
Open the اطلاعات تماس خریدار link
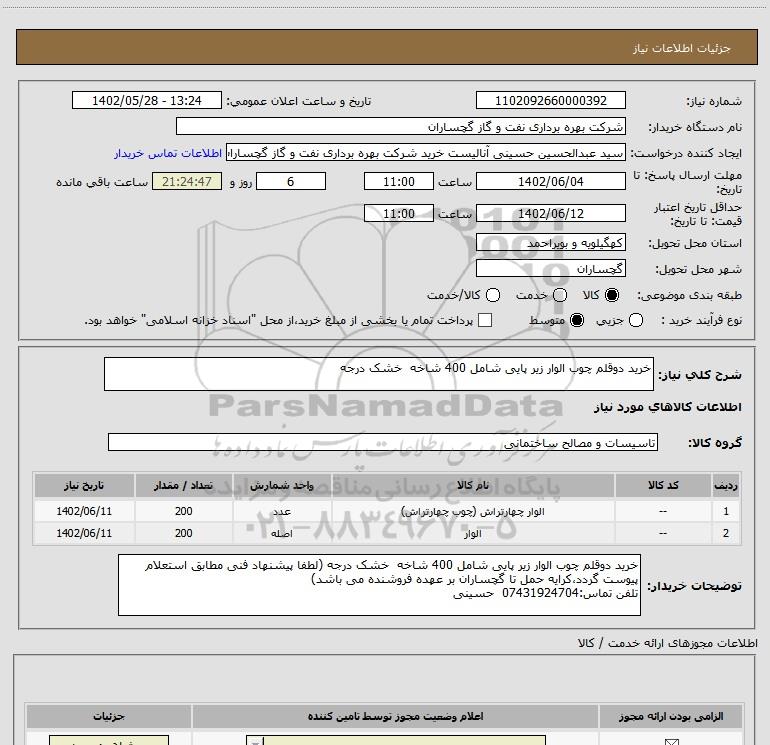tap(168, 153)
